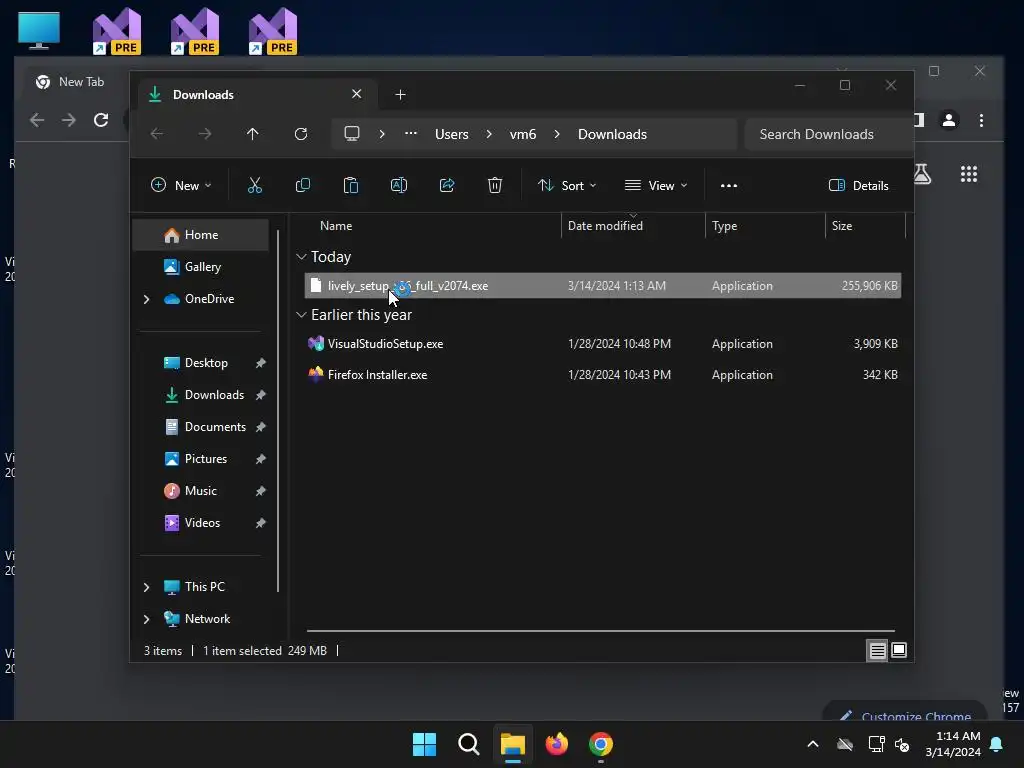The height and width of the screenshot is (768, 1024).
Task: Switch to details list view icon in status bar
Action: click(877, 650)
